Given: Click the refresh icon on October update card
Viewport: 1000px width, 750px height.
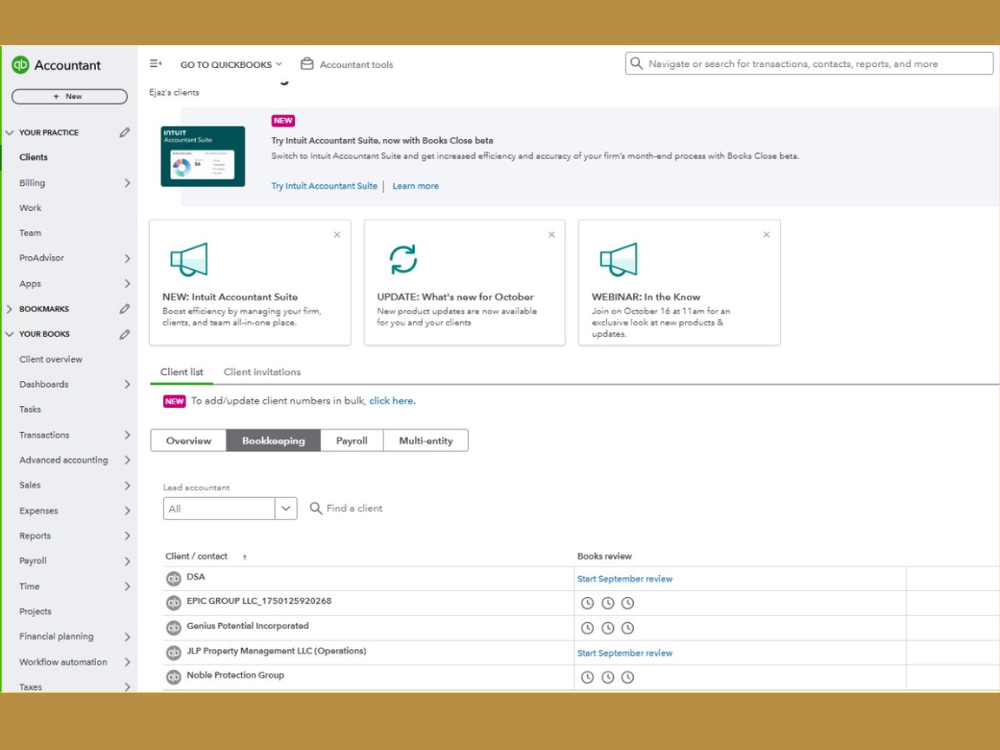Looking at the screenshot, I should [403, 260].
